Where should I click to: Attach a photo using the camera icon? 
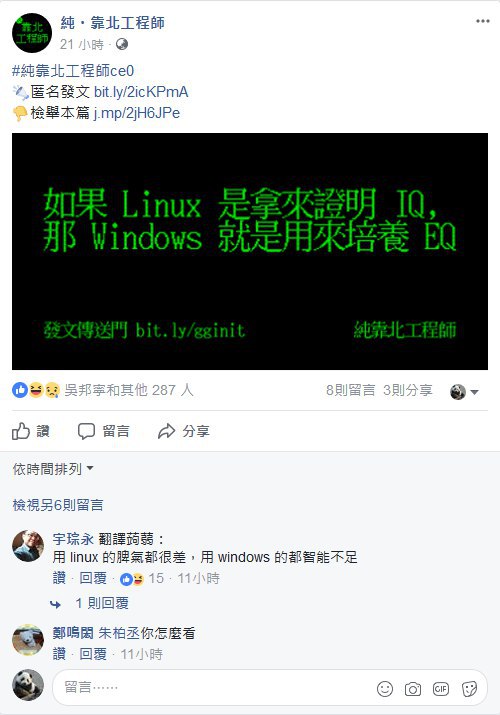[x=412, y=689]
